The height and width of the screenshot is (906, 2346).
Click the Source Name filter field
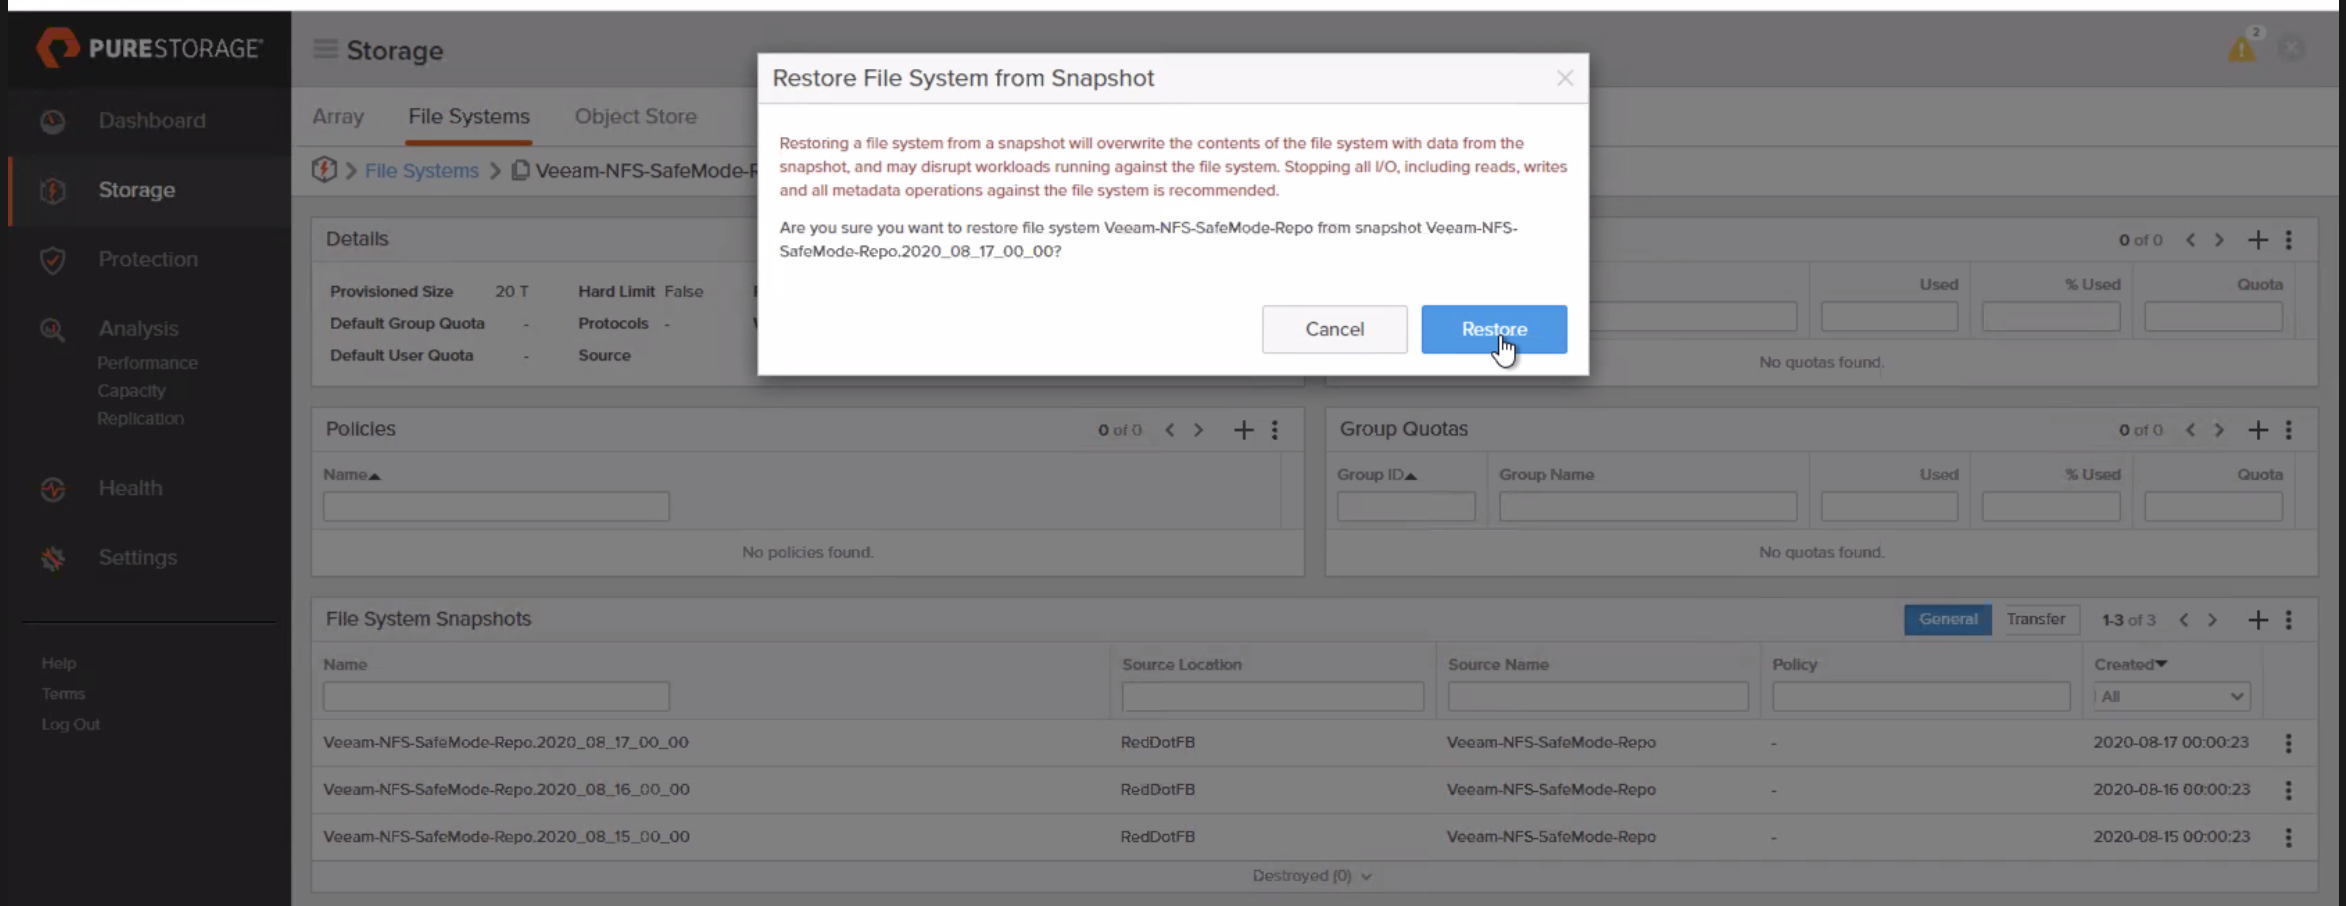tap(1598, 696)
